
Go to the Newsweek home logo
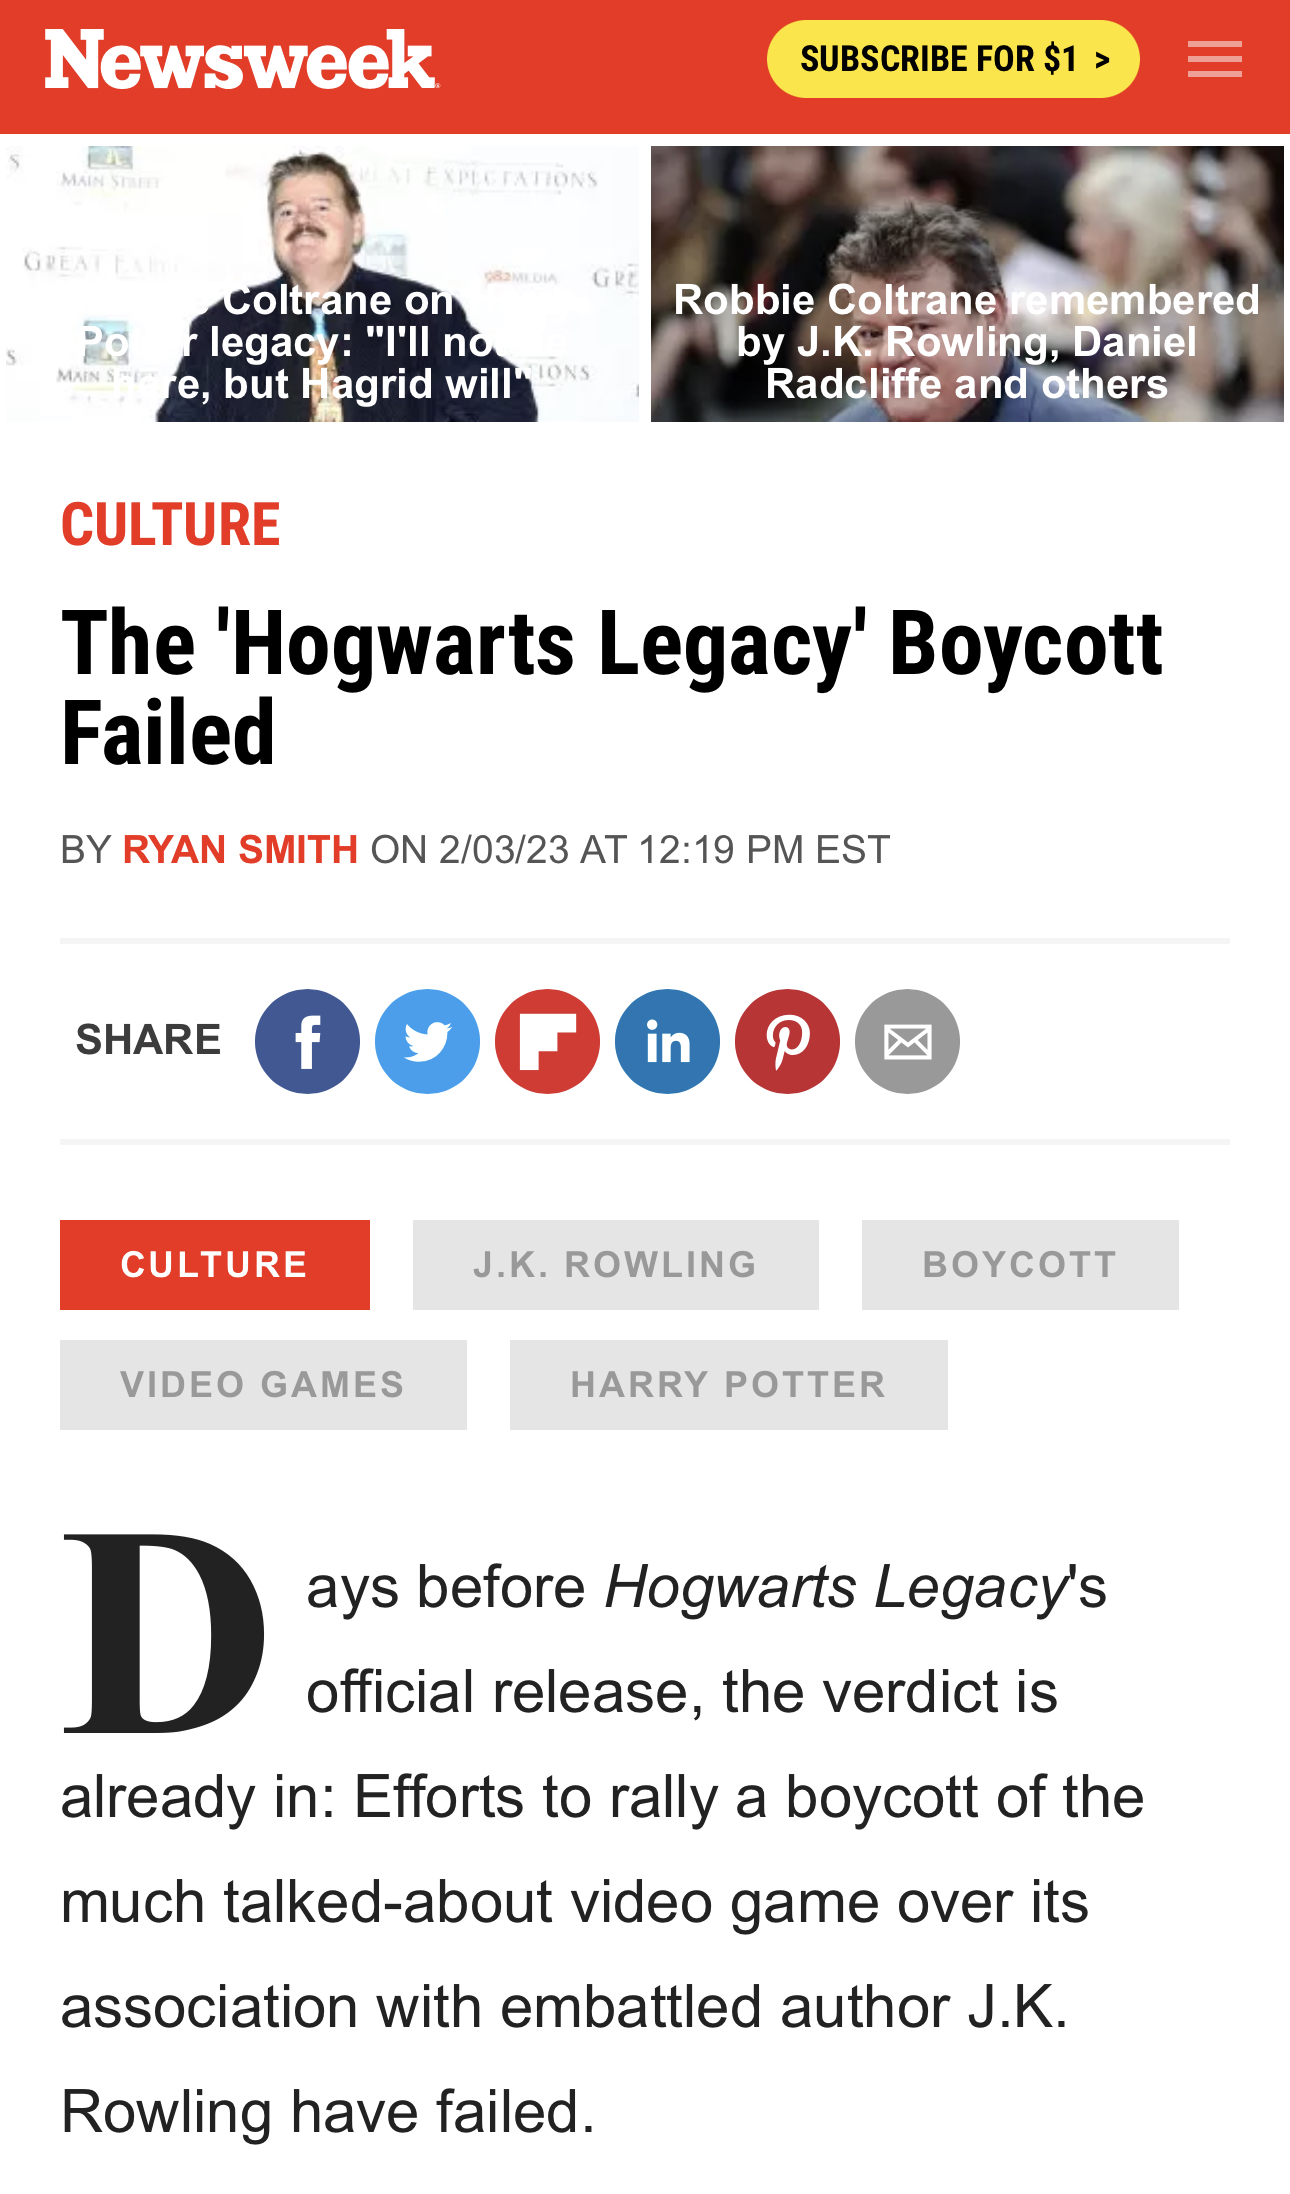pyautogui.click(x=241, y=59)
